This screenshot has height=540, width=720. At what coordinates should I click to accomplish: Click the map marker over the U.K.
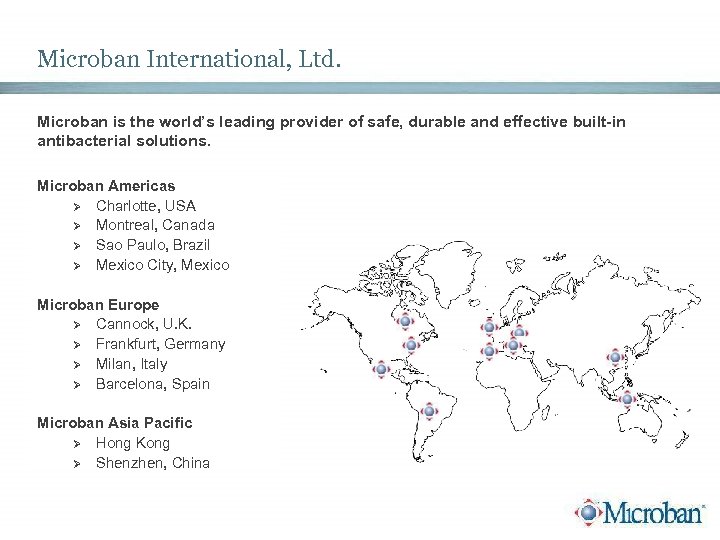[489, 327]
